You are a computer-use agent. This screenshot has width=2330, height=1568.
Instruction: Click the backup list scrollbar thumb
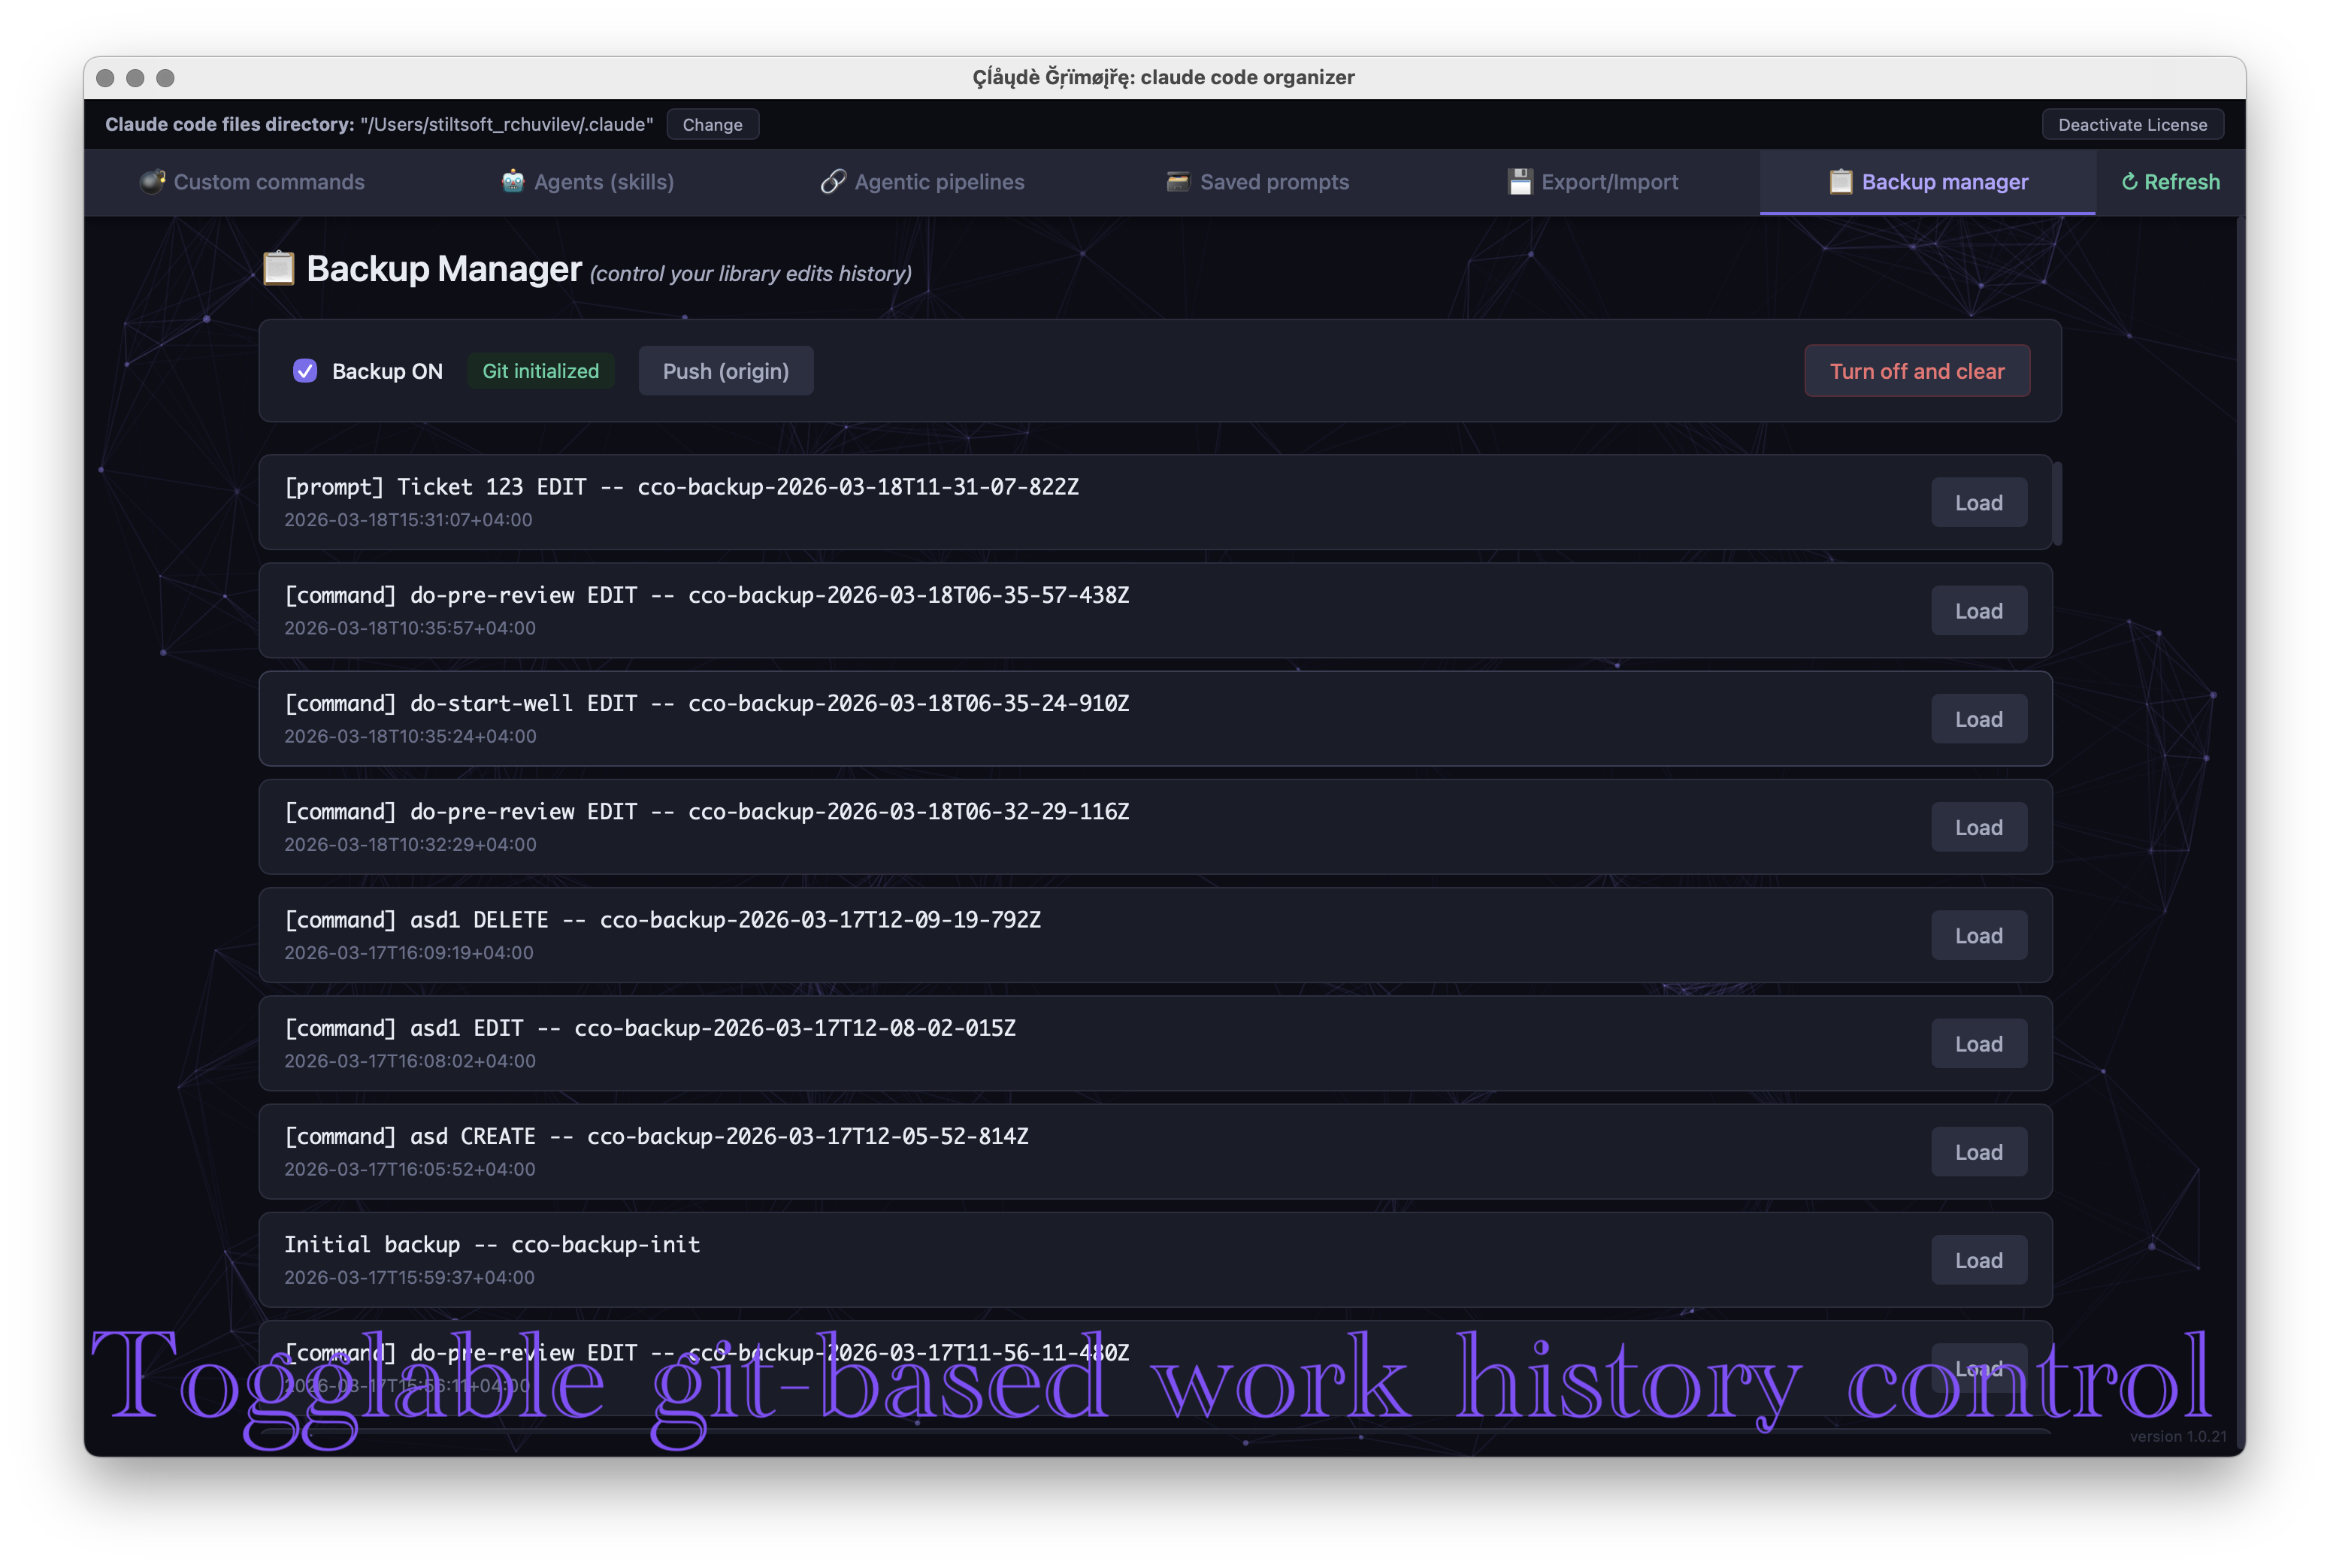click(2057, 503)
